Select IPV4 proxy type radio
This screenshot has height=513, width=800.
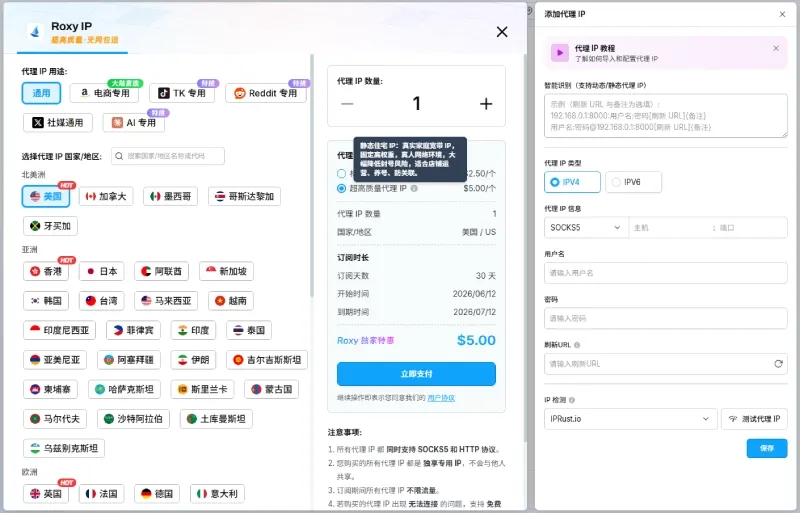[x=572, y=182]
